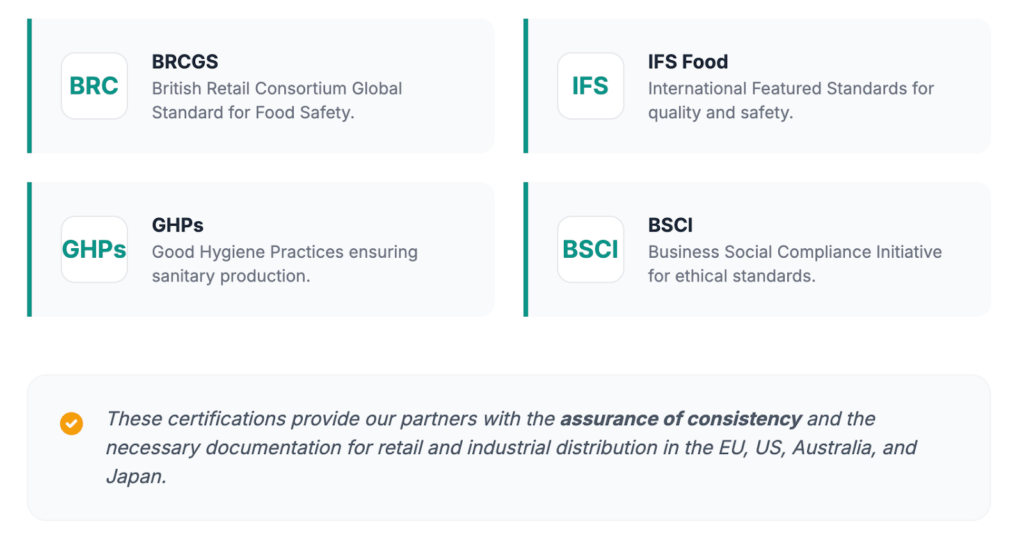Click the Business Social Compliance Initiative description
This screenshot has height=536, width=1024.
click(x=794, y=263)
